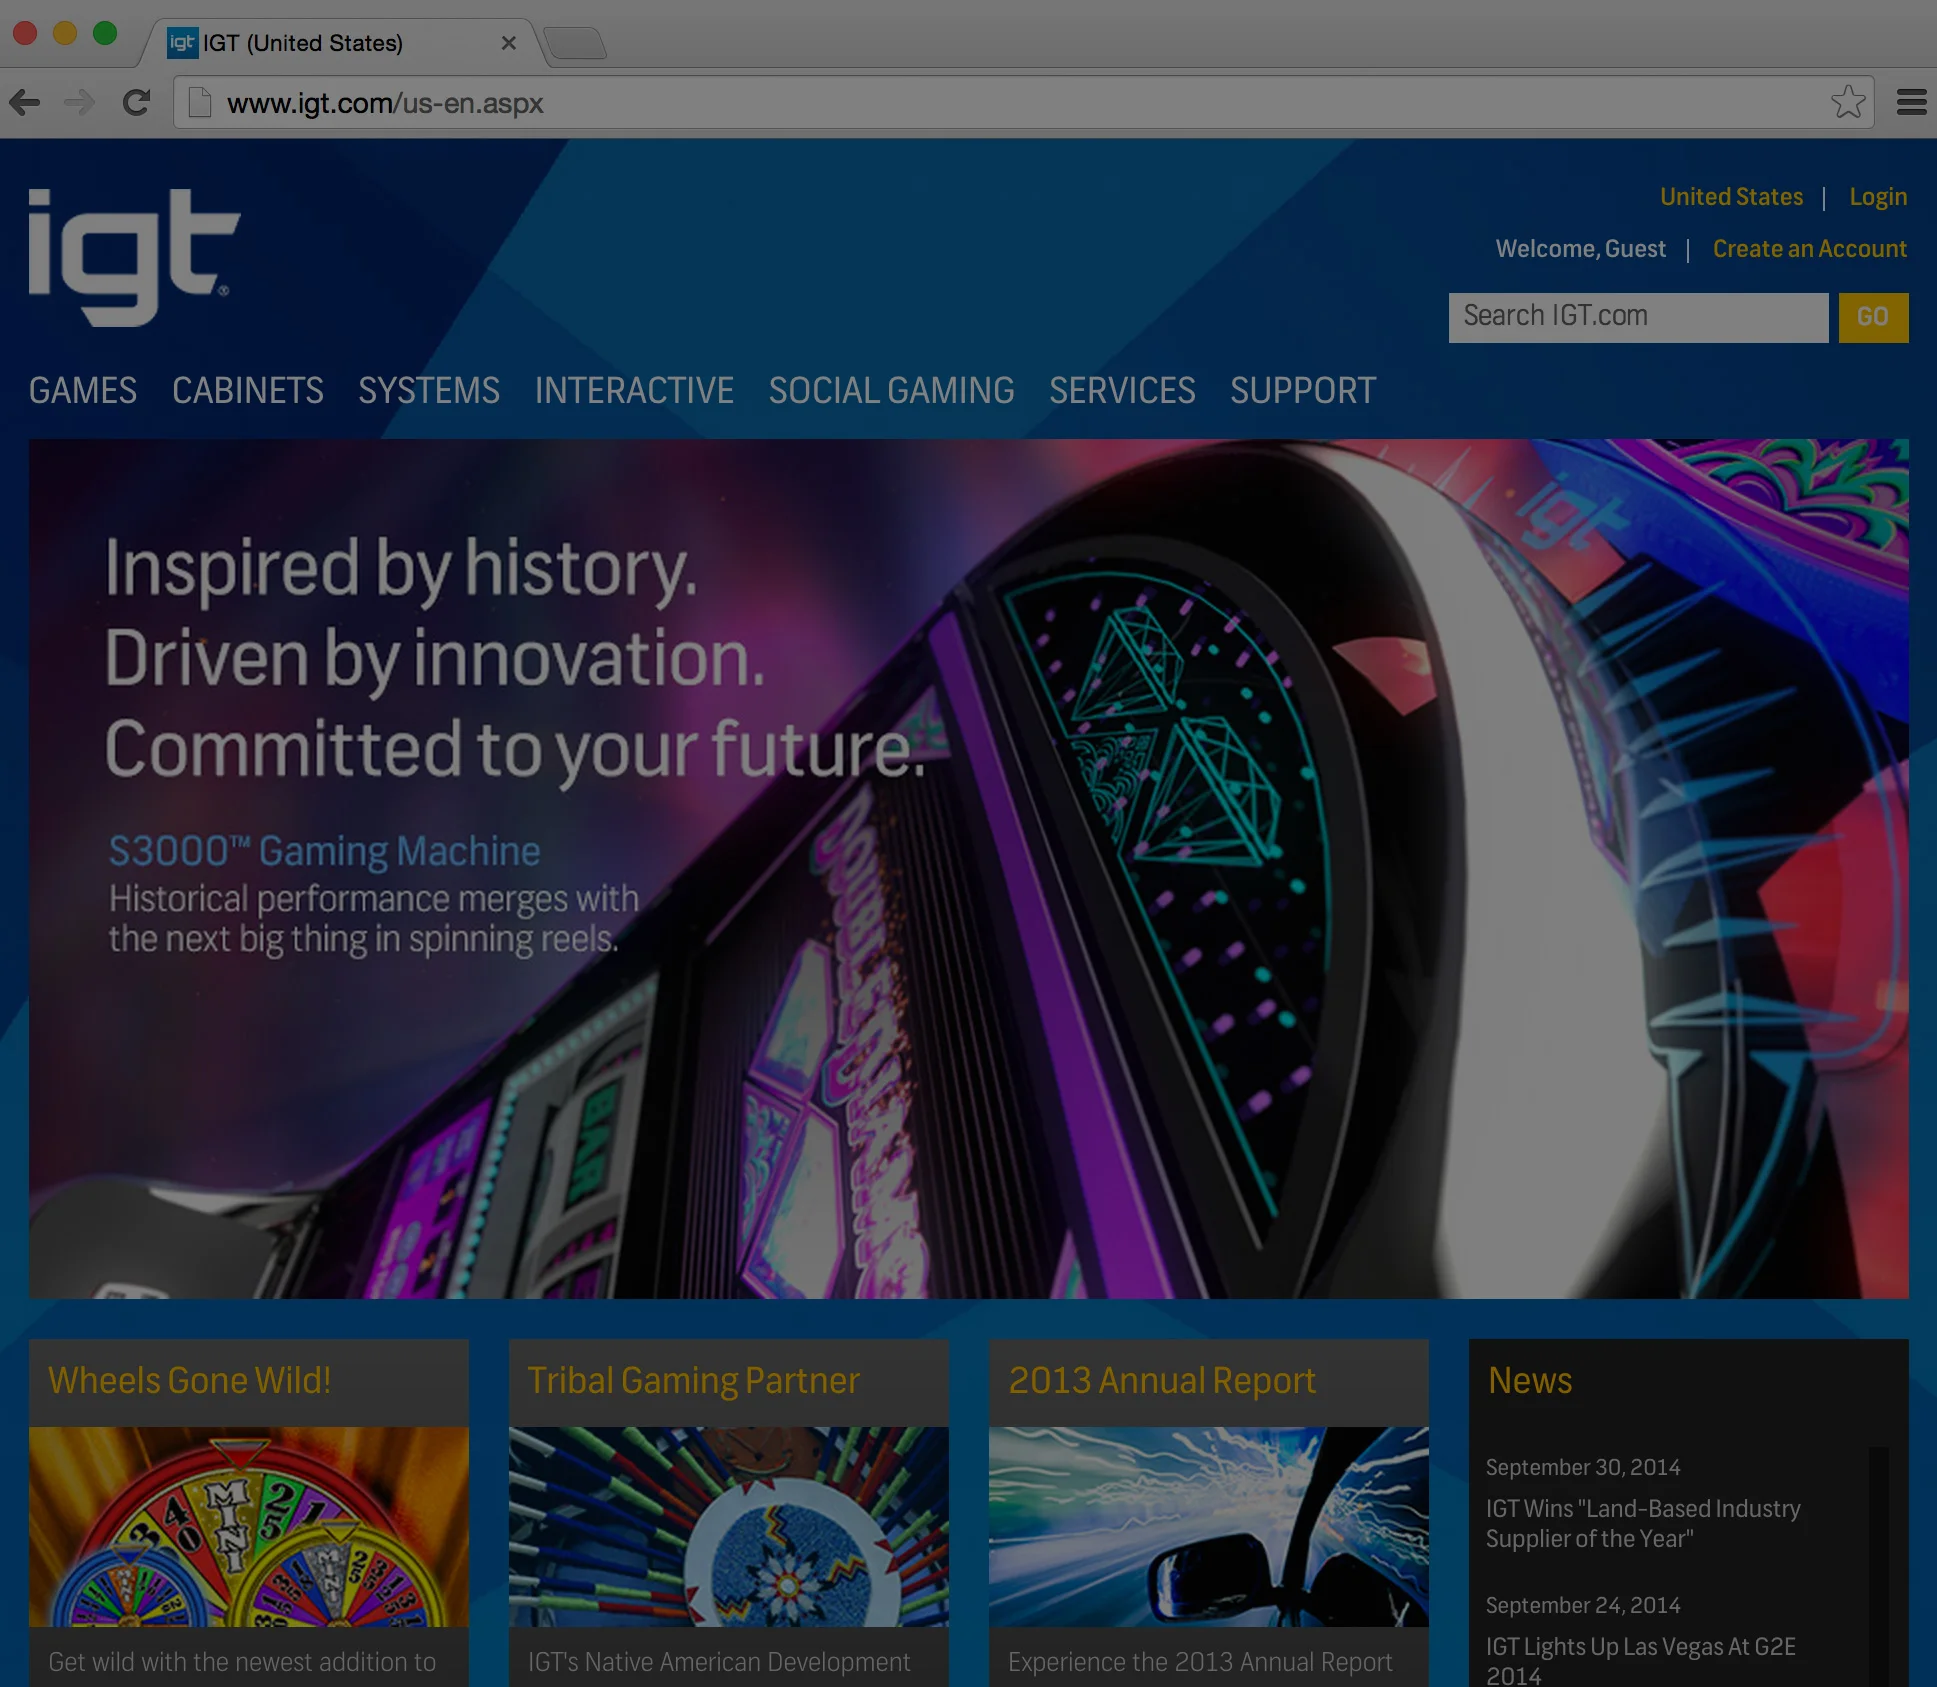Close the IGT (United States) tab

pos(508,43)
